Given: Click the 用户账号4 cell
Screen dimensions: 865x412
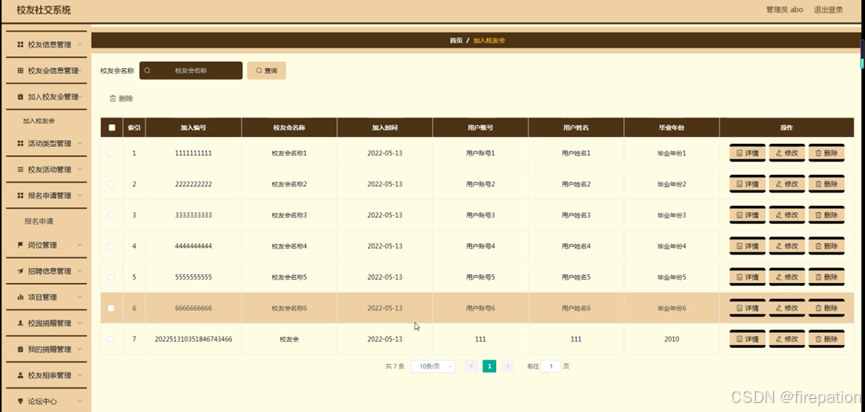Looking at the screenshot, I should [480, 246].
